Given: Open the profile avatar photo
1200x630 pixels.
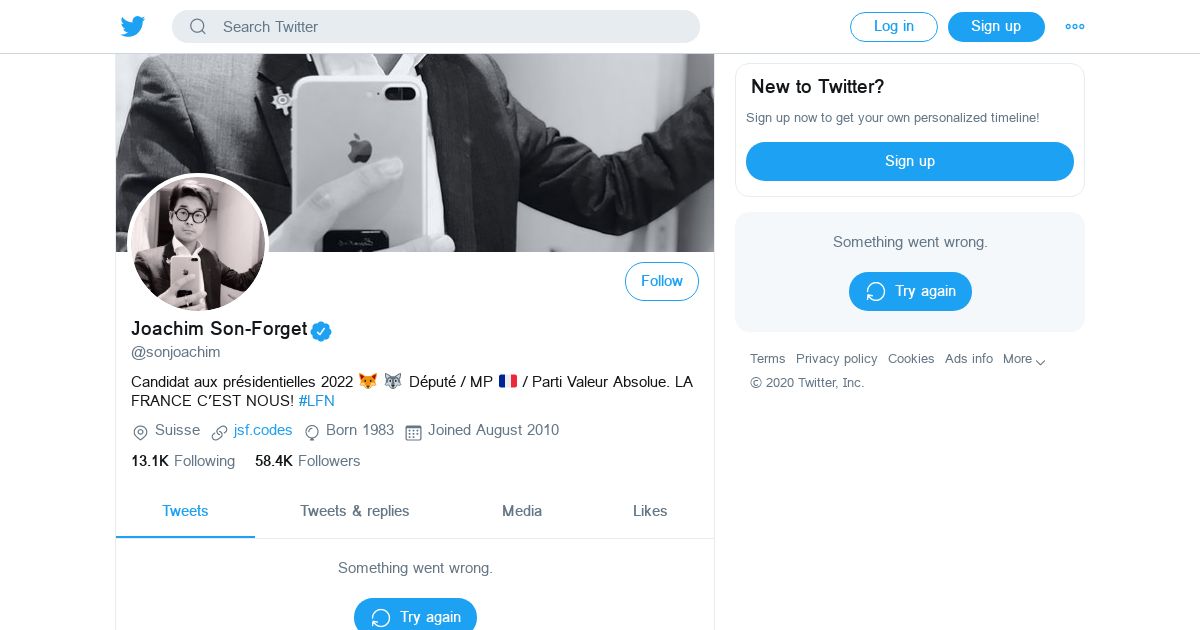Looking at the screenshot, I should 198,243.
